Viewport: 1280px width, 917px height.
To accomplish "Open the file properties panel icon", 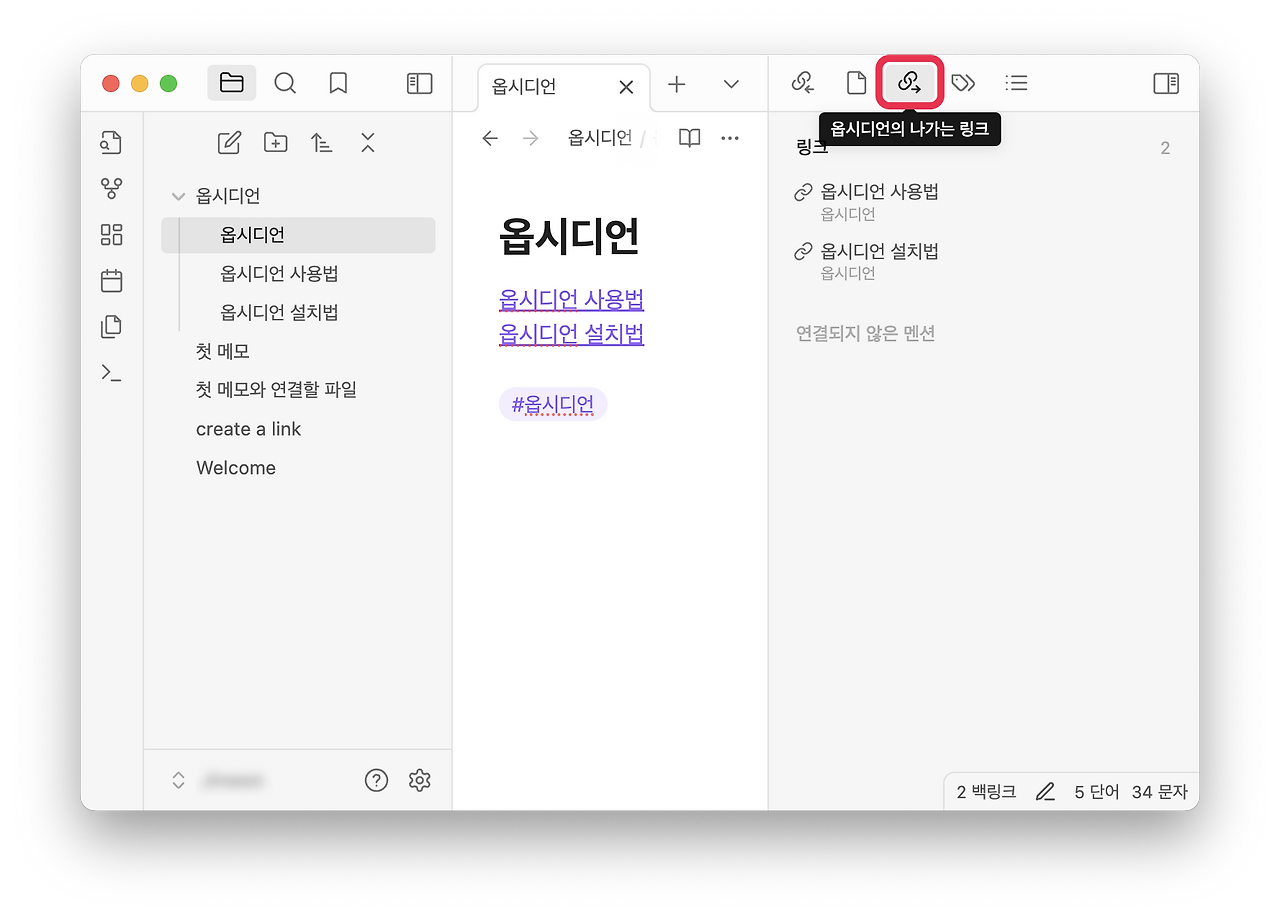I will pyautogui.click(x=856, y=83).
